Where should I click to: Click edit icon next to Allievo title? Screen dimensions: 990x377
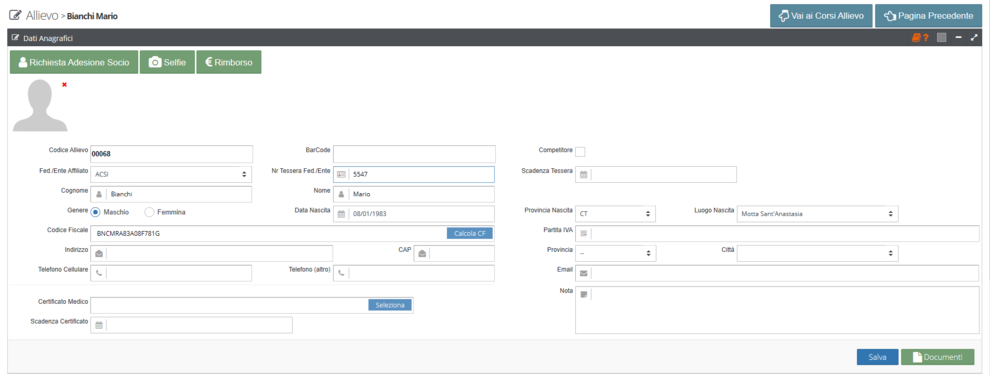coord(15,15)
